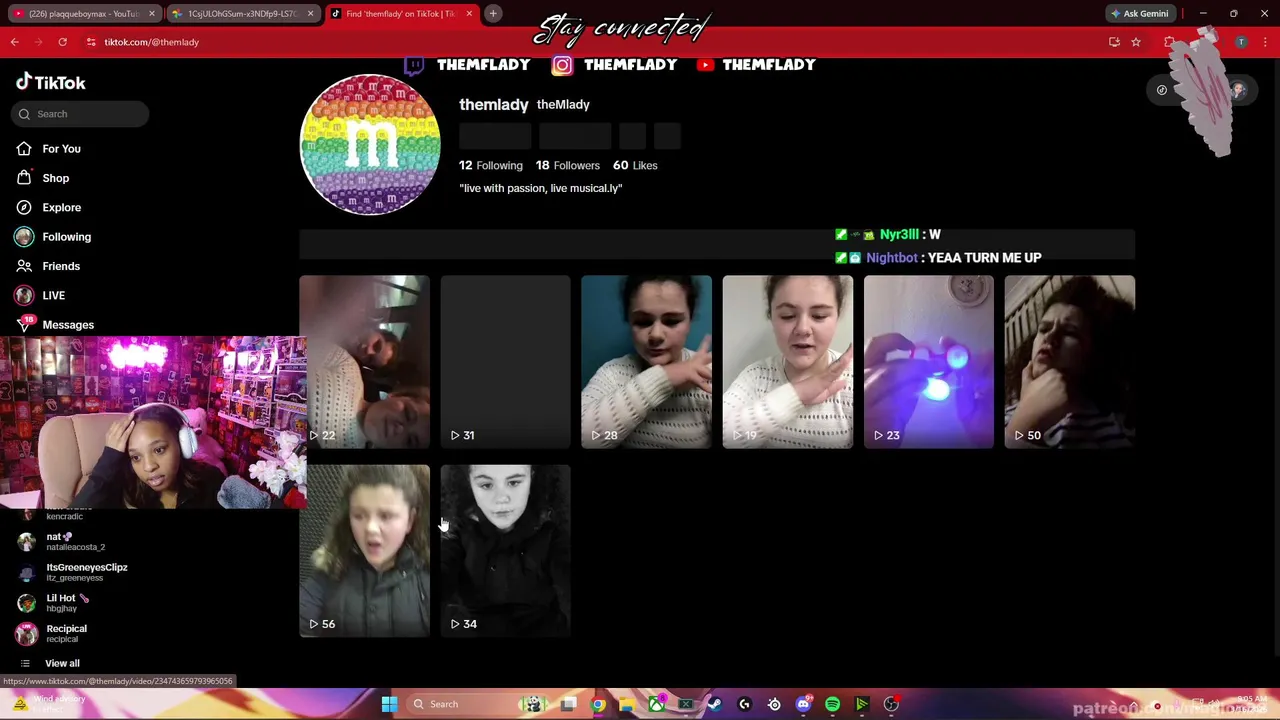Play the video with 28 views
1280x720 pixels.
point(646,362)
